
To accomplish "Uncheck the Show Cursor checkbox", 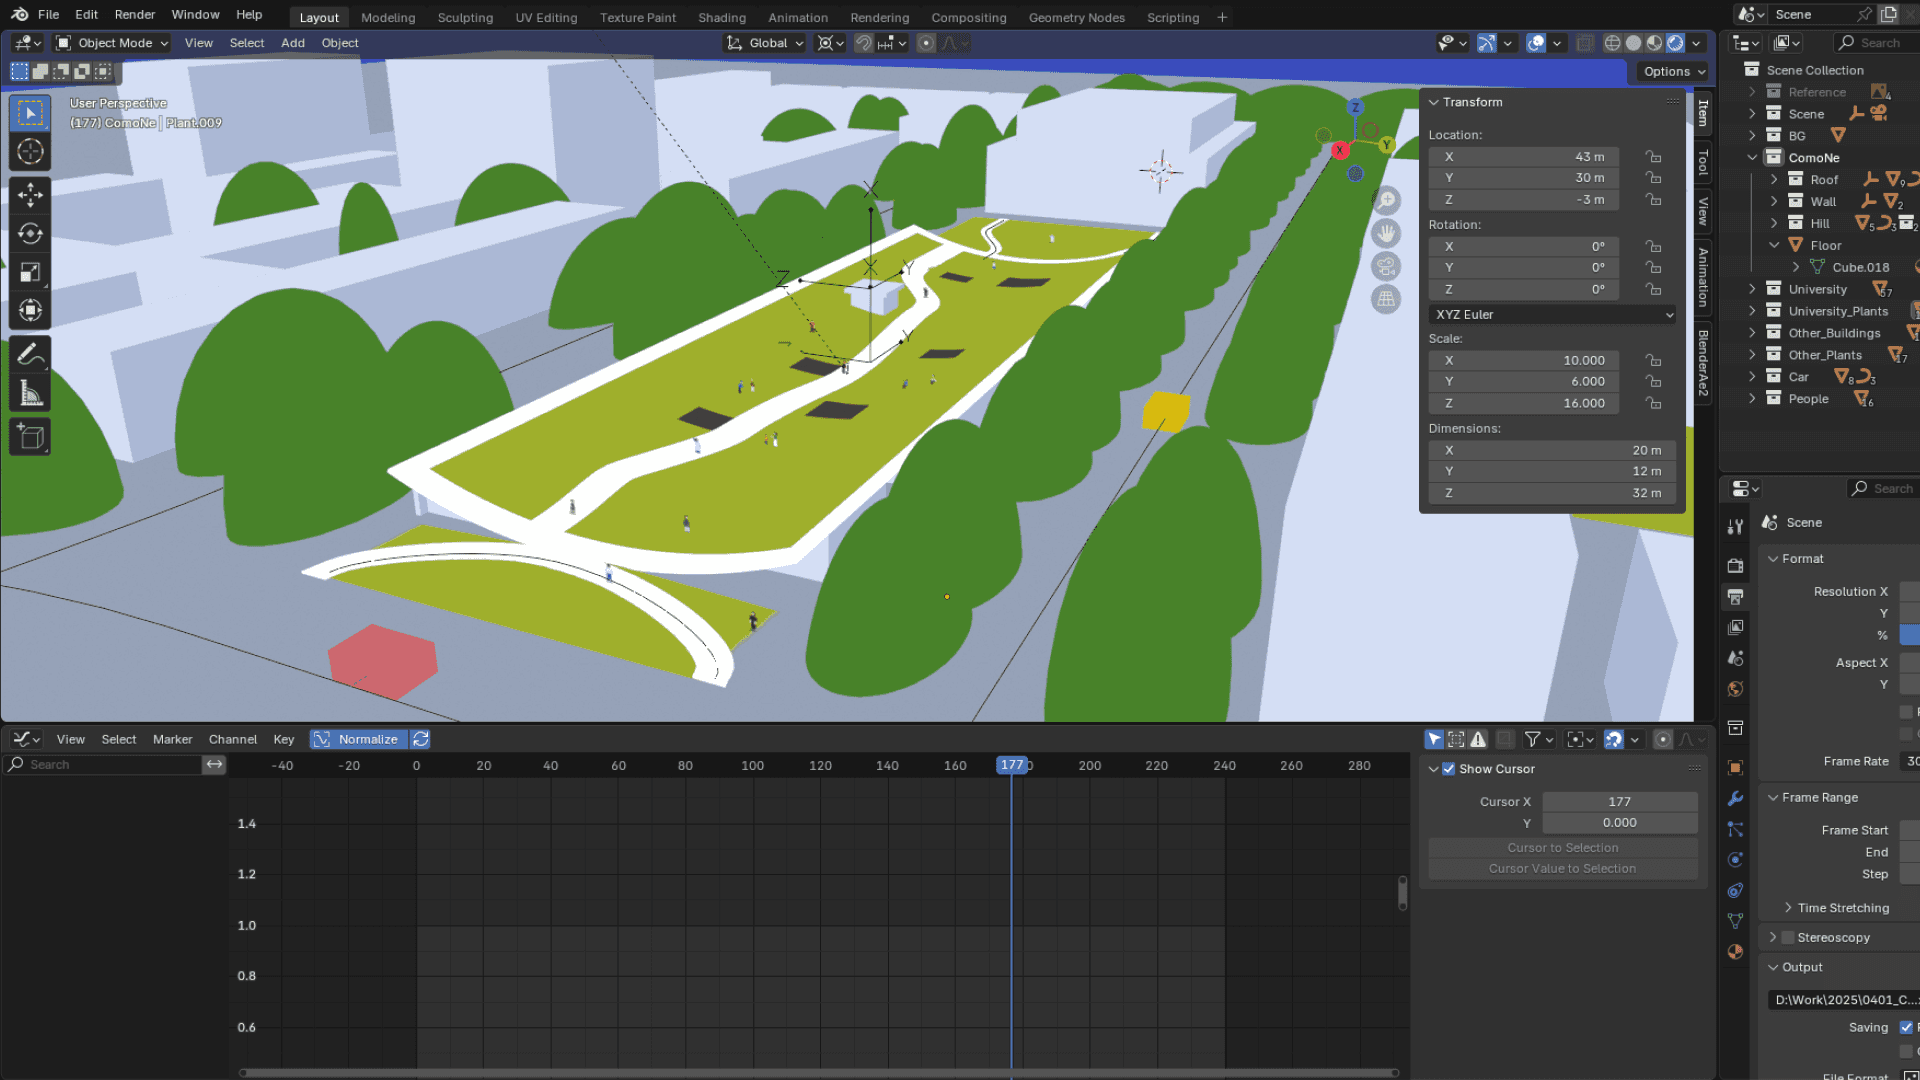I will coord(1448,769).
